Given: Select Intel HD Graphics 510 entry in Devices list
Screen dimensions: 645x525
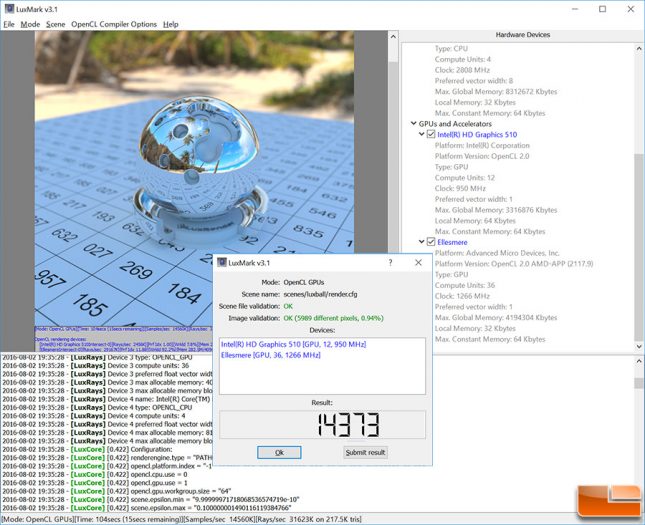Looking at the screenshot, I should 293,344.
